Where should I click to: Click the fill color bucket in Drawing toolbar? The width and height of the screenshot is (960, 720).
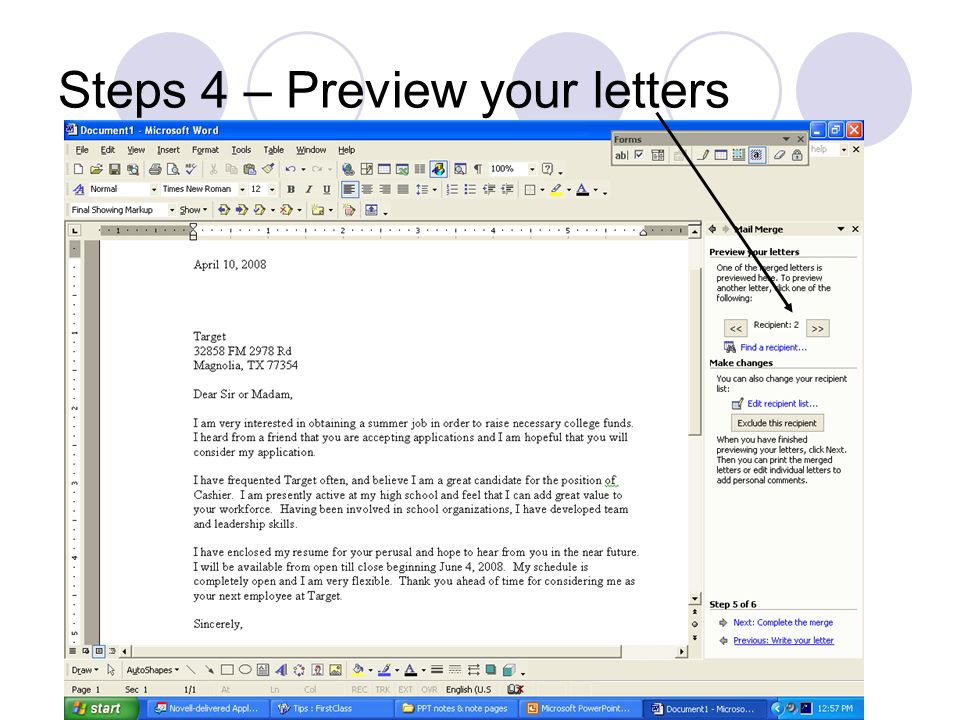(x=358, y=670)
